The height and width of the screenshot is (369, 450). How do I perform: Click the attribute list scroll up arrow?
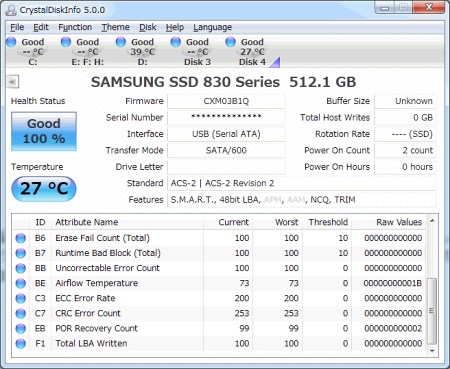[x=432, y=220]
